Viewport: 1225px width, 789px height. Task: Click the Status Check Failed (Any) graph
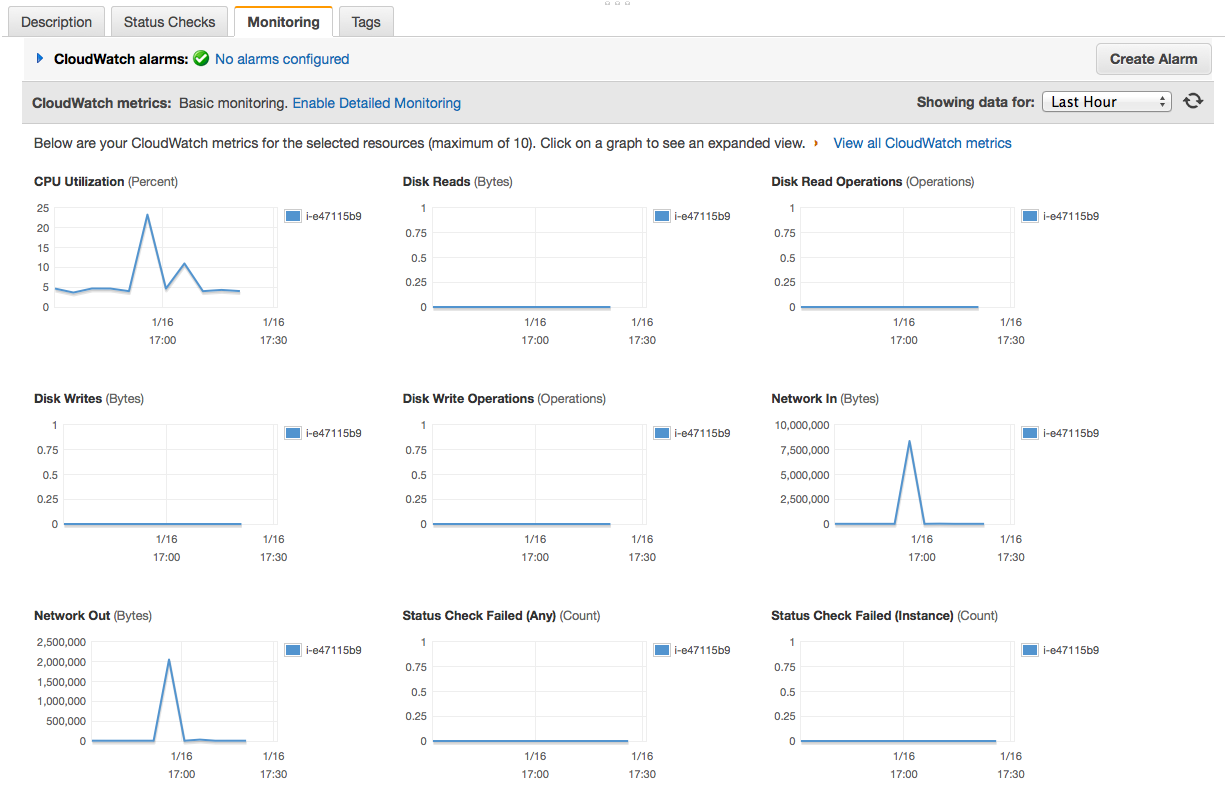pyautogui.click(x=539, y=692)
